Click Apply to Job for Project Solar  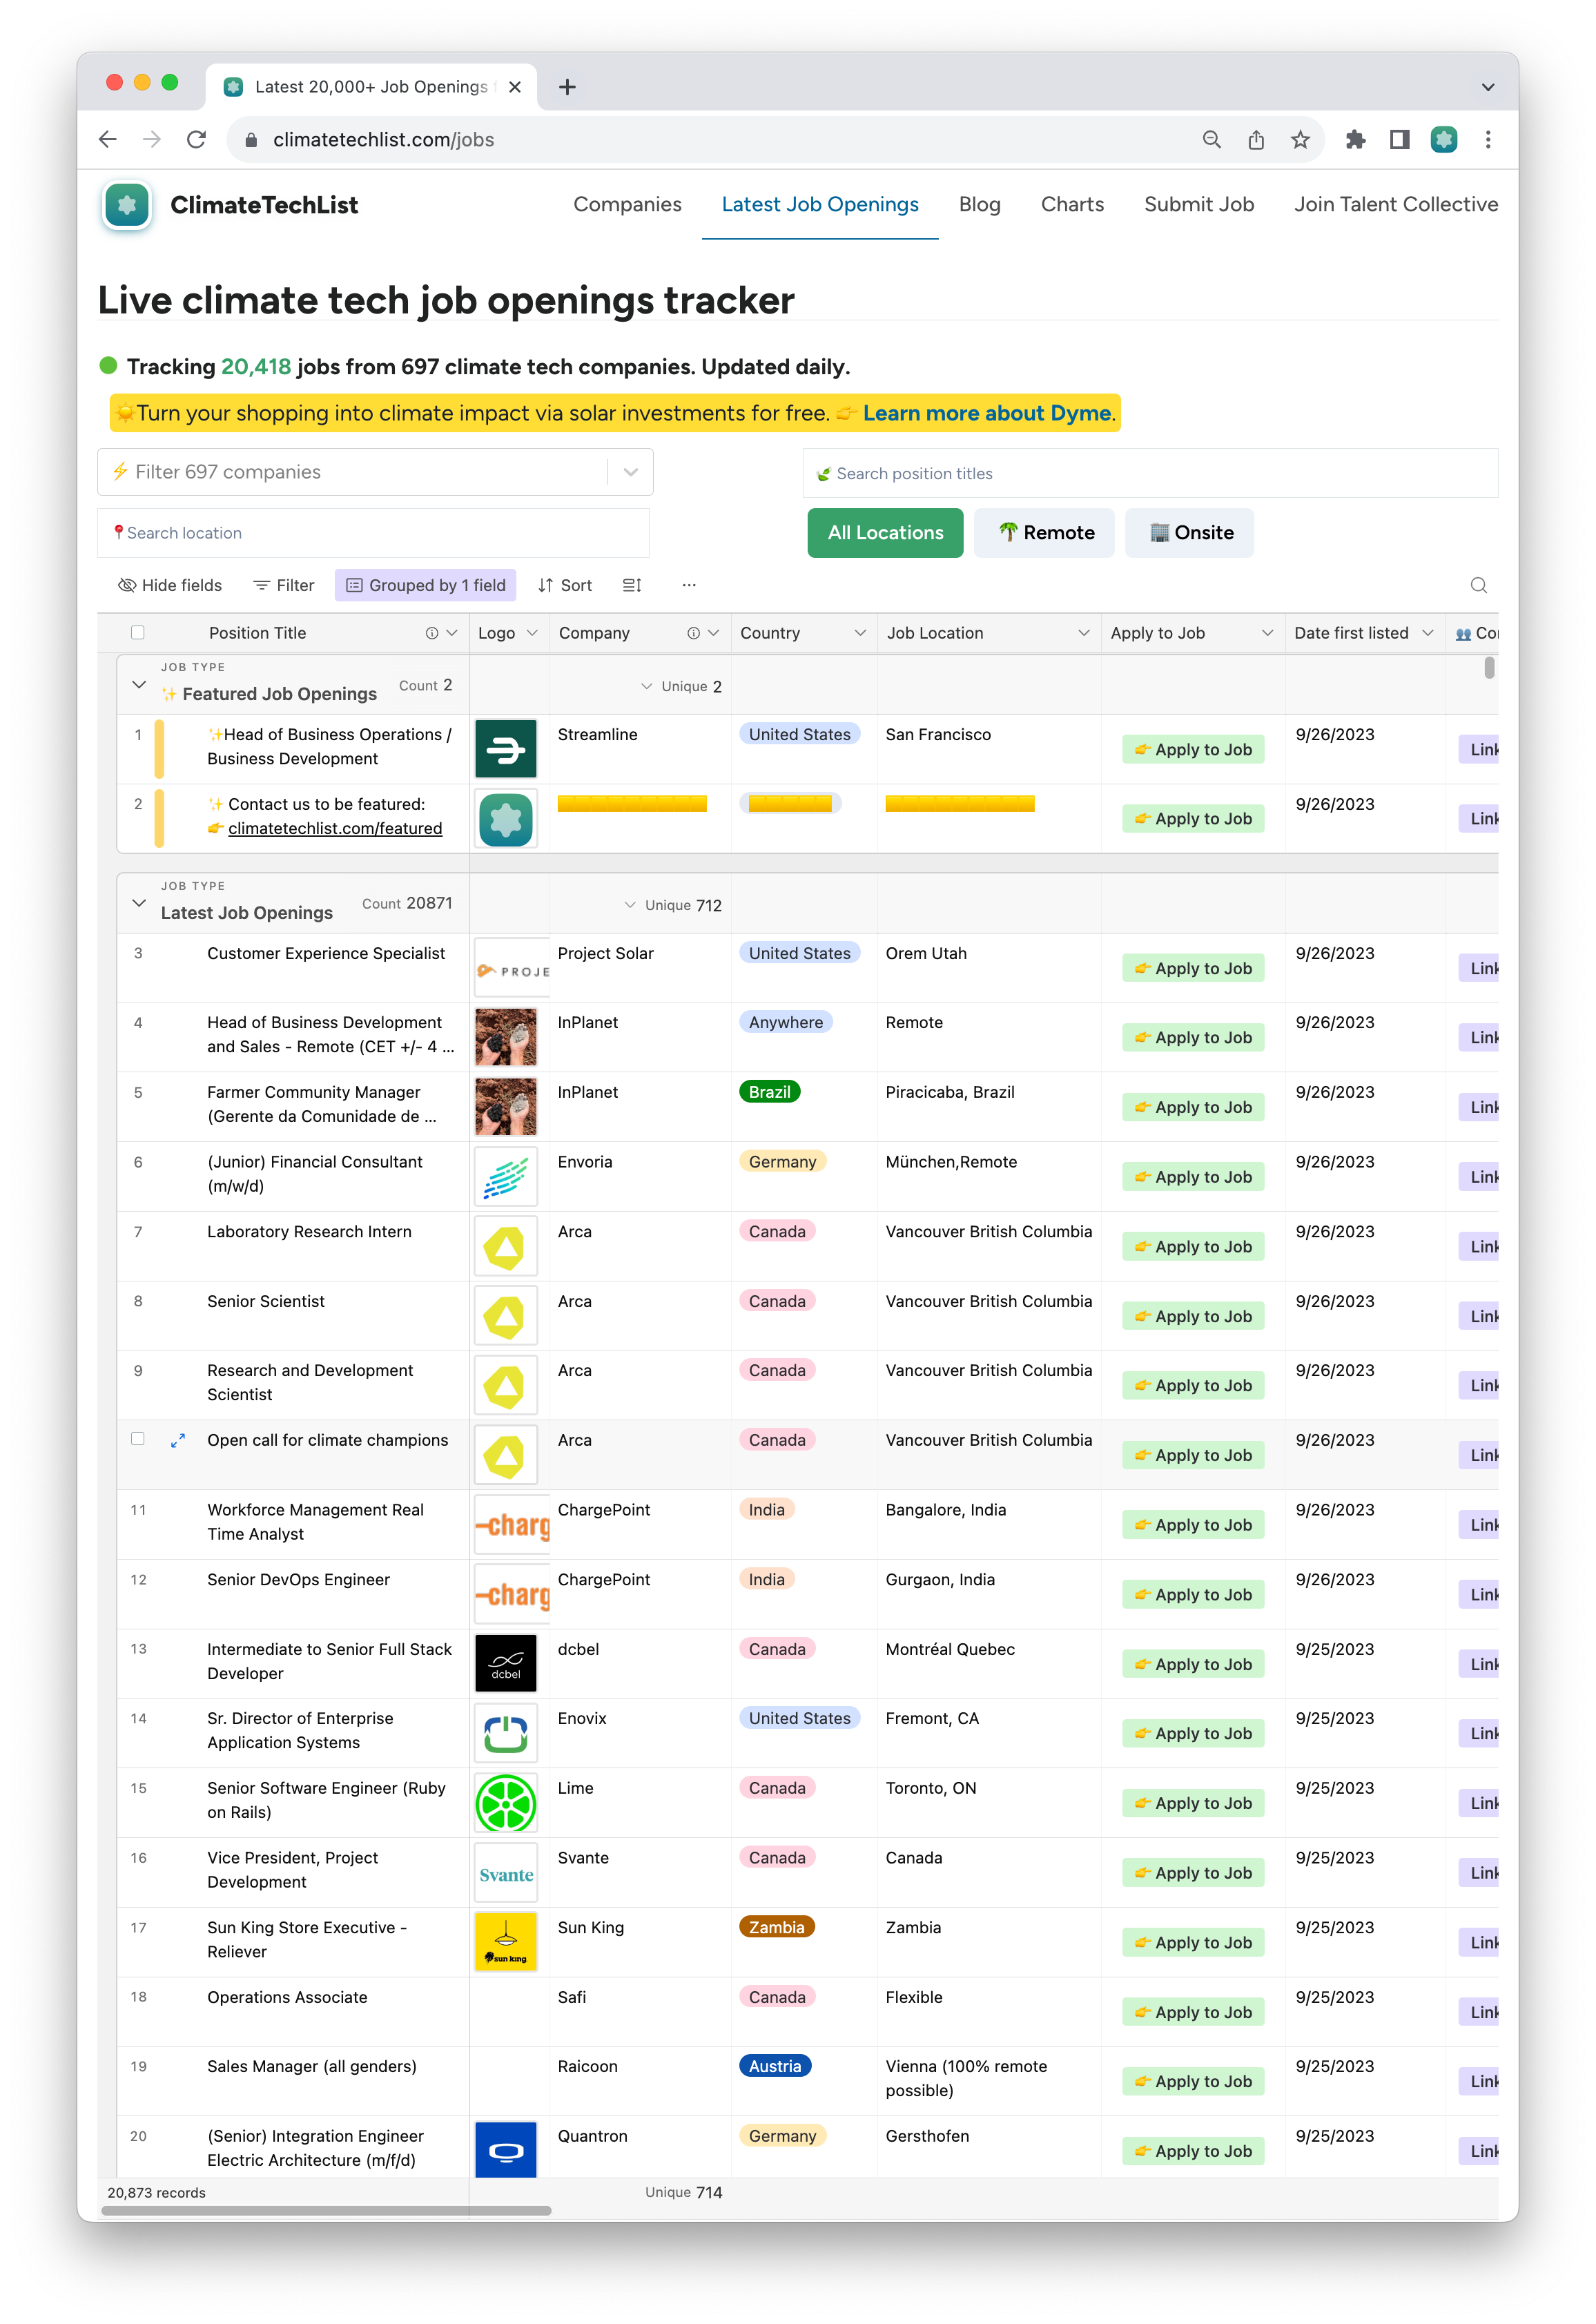coord(1193,969)
